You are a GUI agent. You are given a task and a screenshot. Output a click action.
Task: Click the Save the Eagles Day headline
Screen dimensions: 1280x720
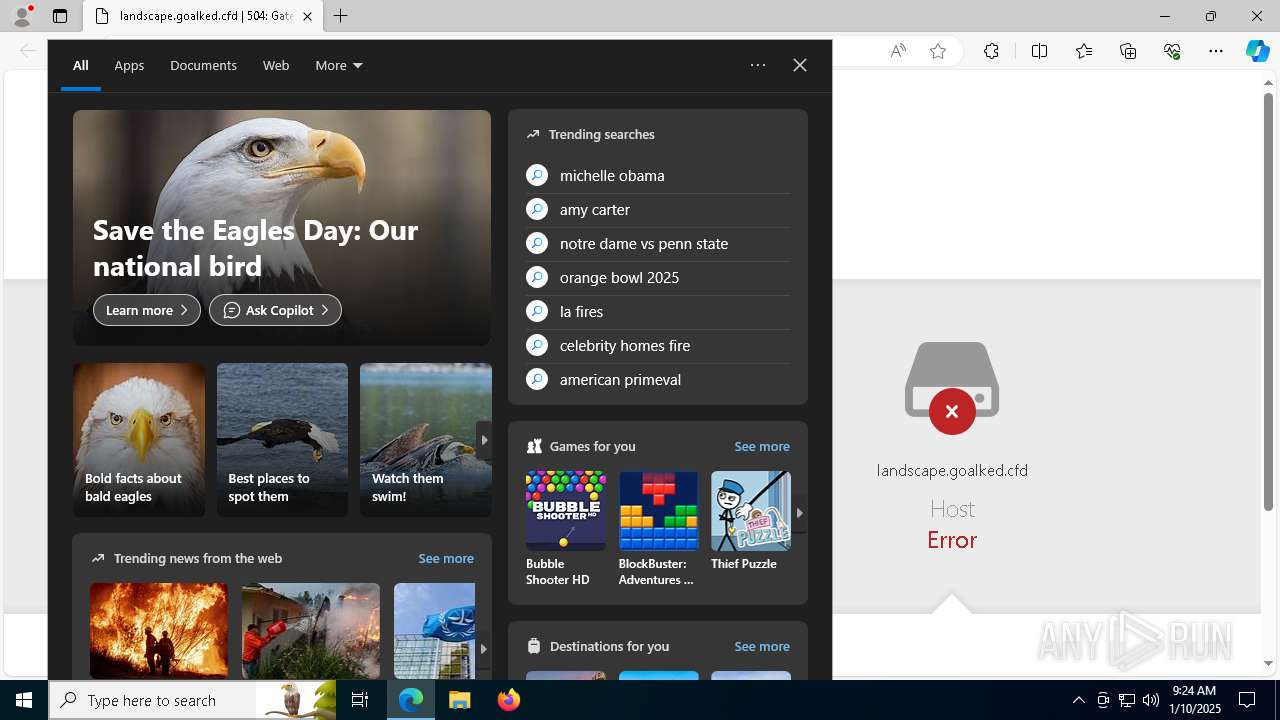(x=255, y=248)
